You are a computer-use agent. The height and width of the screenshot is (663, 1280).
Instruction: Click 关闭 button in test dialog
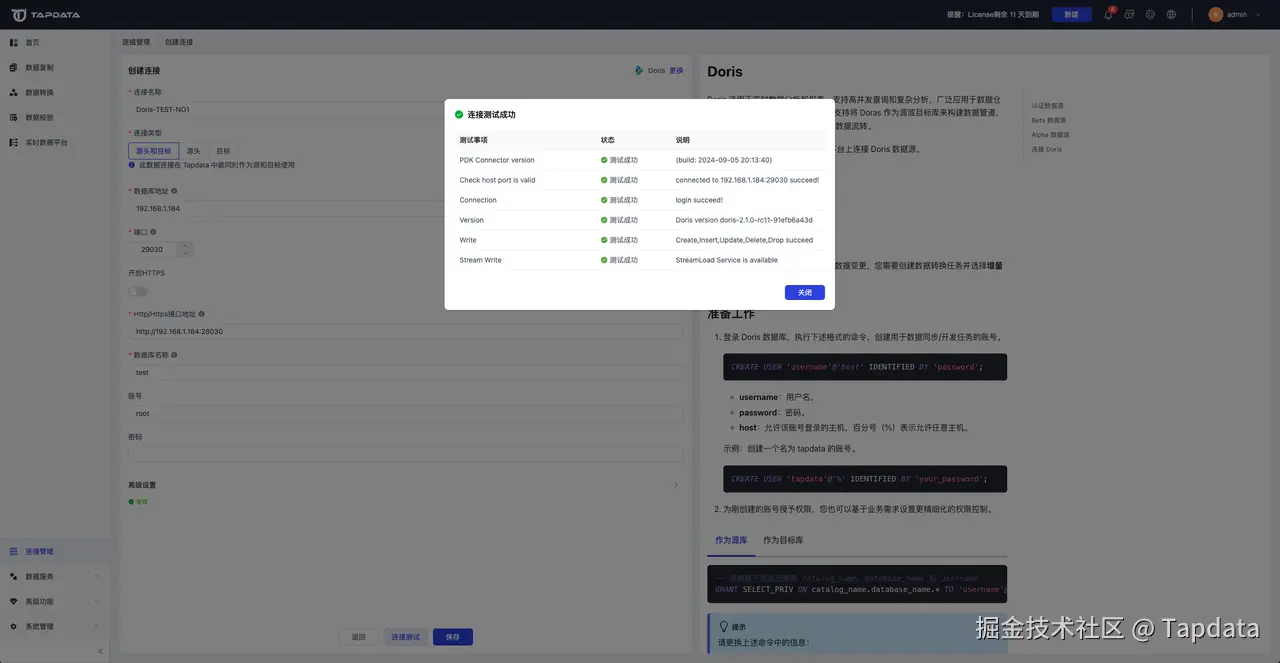point(805,292)
